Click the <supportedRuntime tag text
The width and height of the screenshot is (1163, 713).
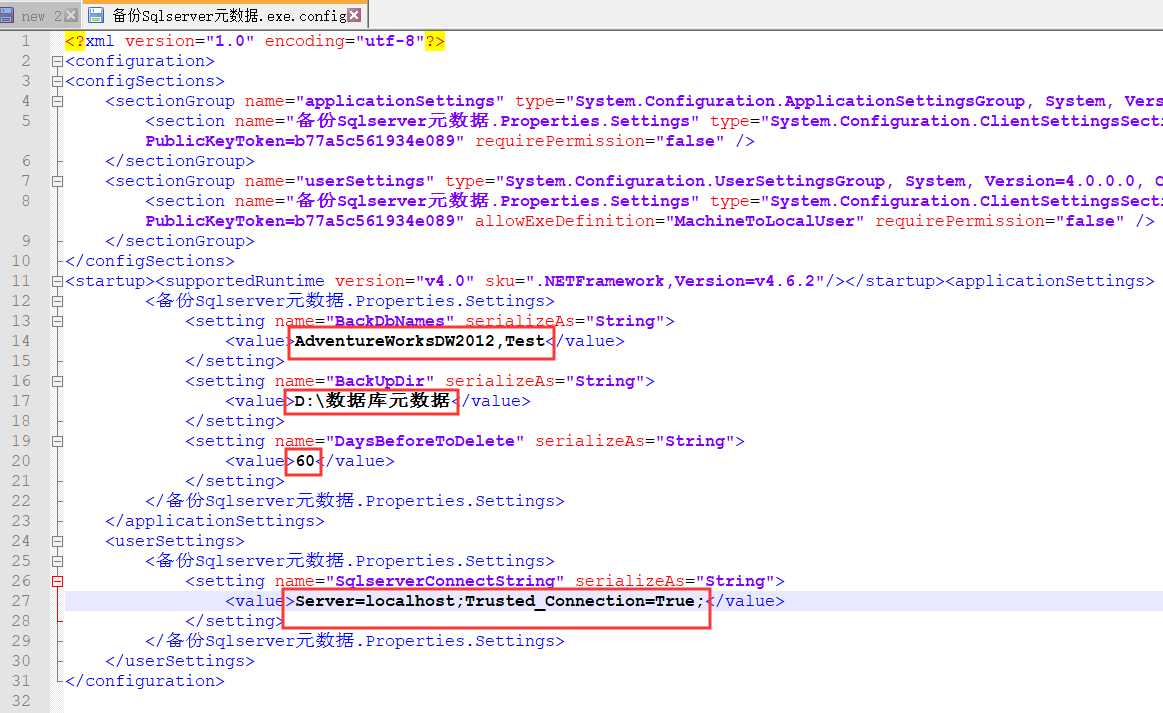coord(240,281)
